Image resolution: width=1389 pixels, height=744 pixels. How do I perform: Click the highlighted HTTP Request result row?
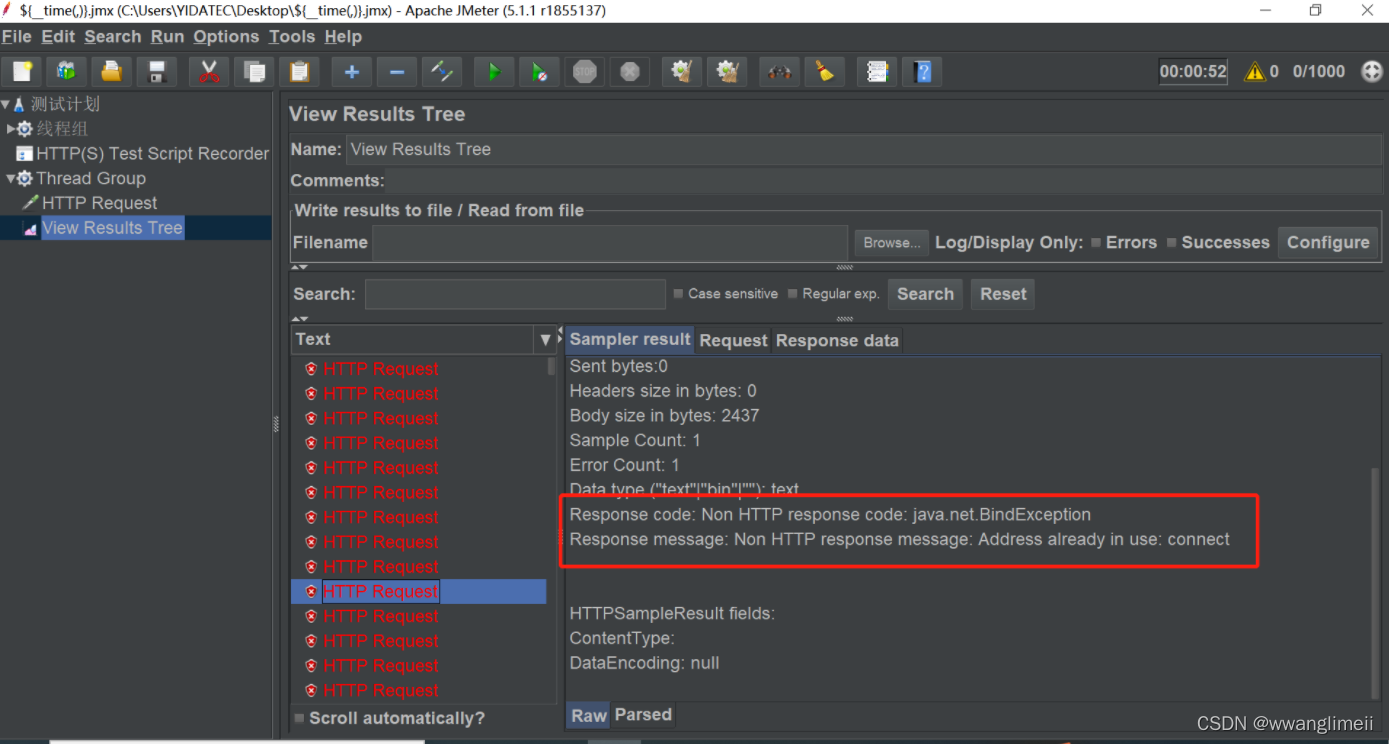point(419,591)
